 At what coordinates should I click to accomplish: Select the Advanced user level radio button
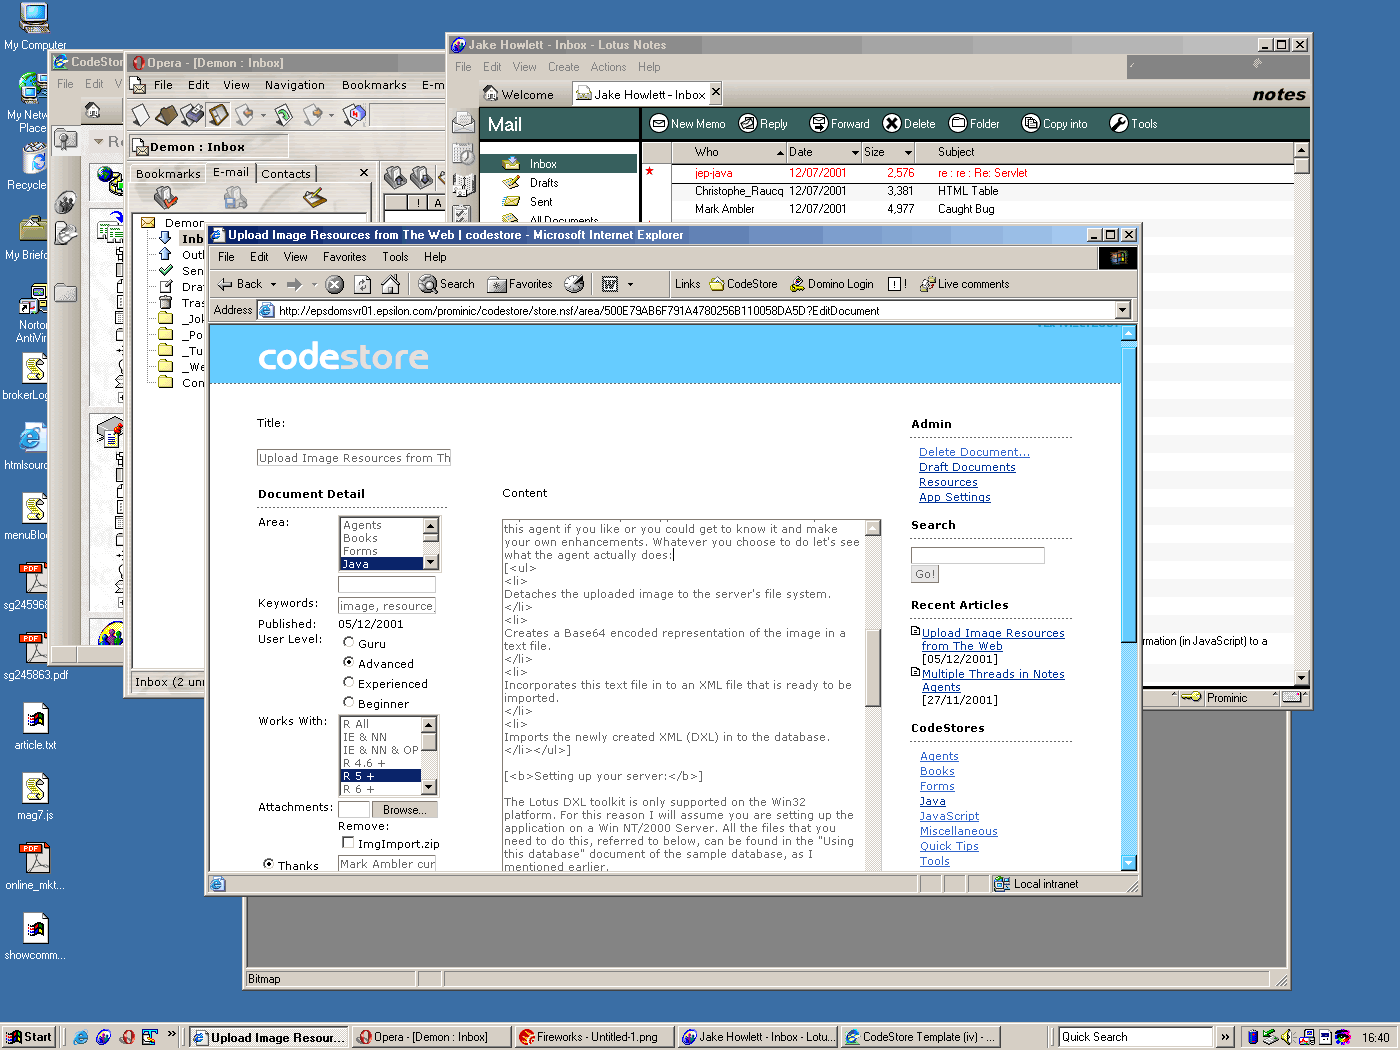[349, 662]
